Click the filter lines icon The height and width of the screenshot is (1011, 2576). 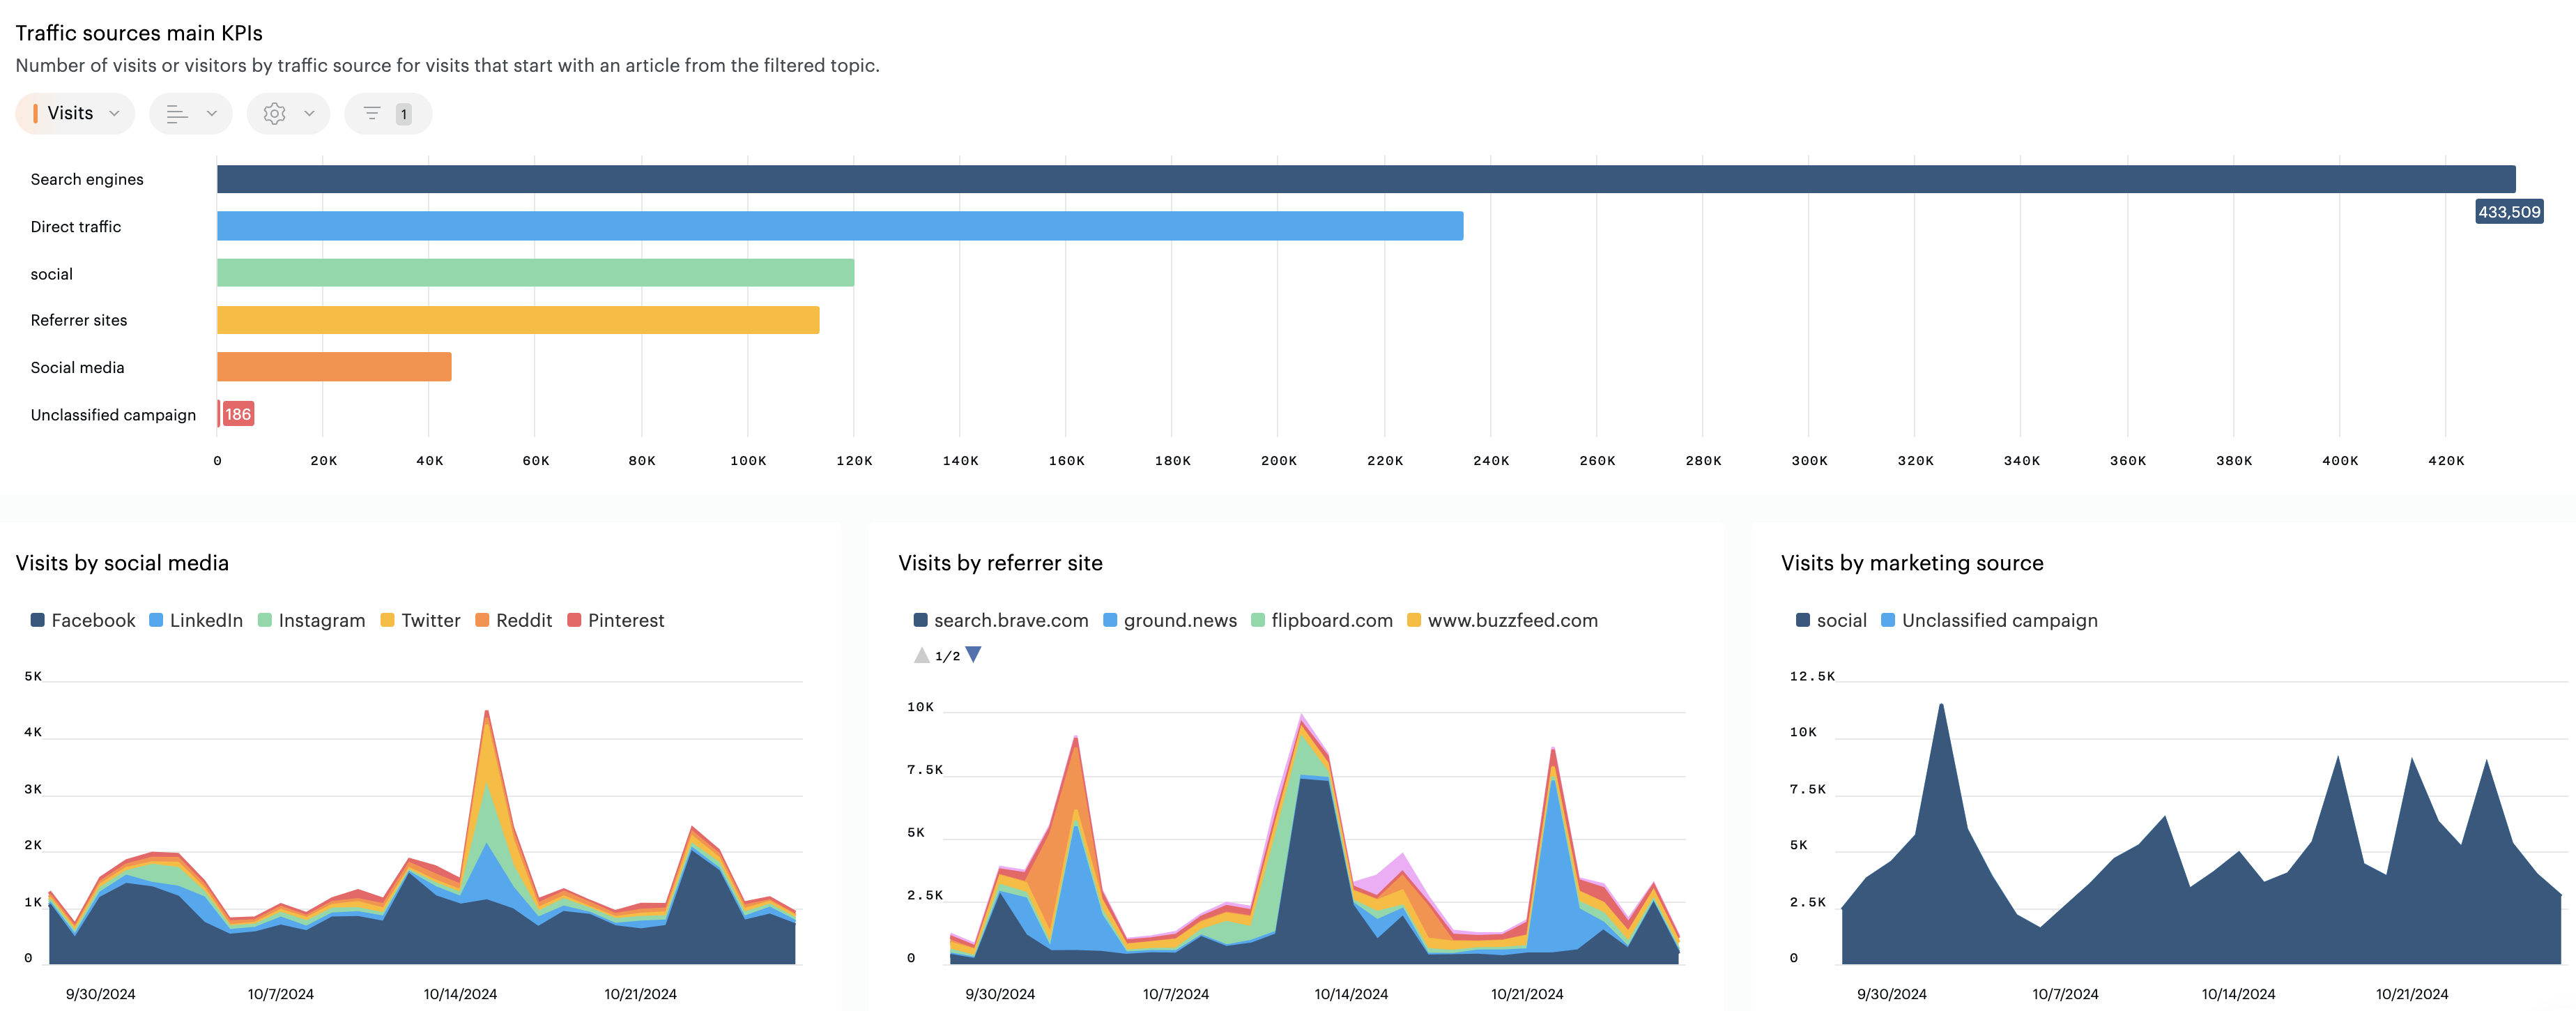372,114
